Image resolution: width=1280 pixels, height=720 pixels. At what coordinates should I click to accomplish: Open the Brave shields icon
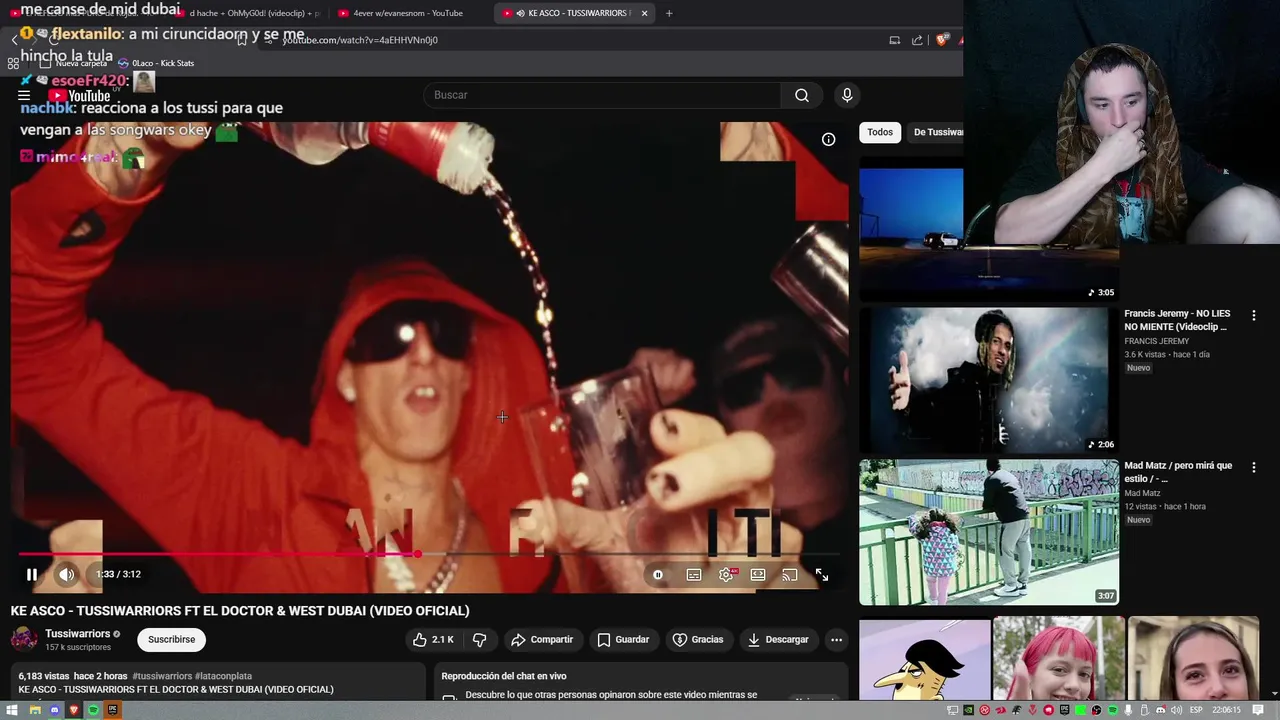coord(941,40)
